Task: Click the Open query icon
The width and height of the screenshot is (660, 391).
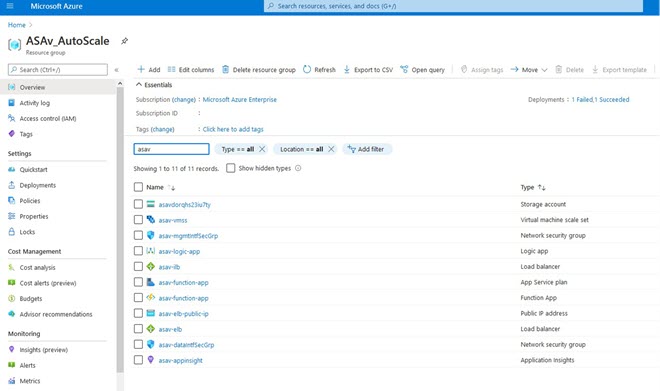Action: pos(404,69)
